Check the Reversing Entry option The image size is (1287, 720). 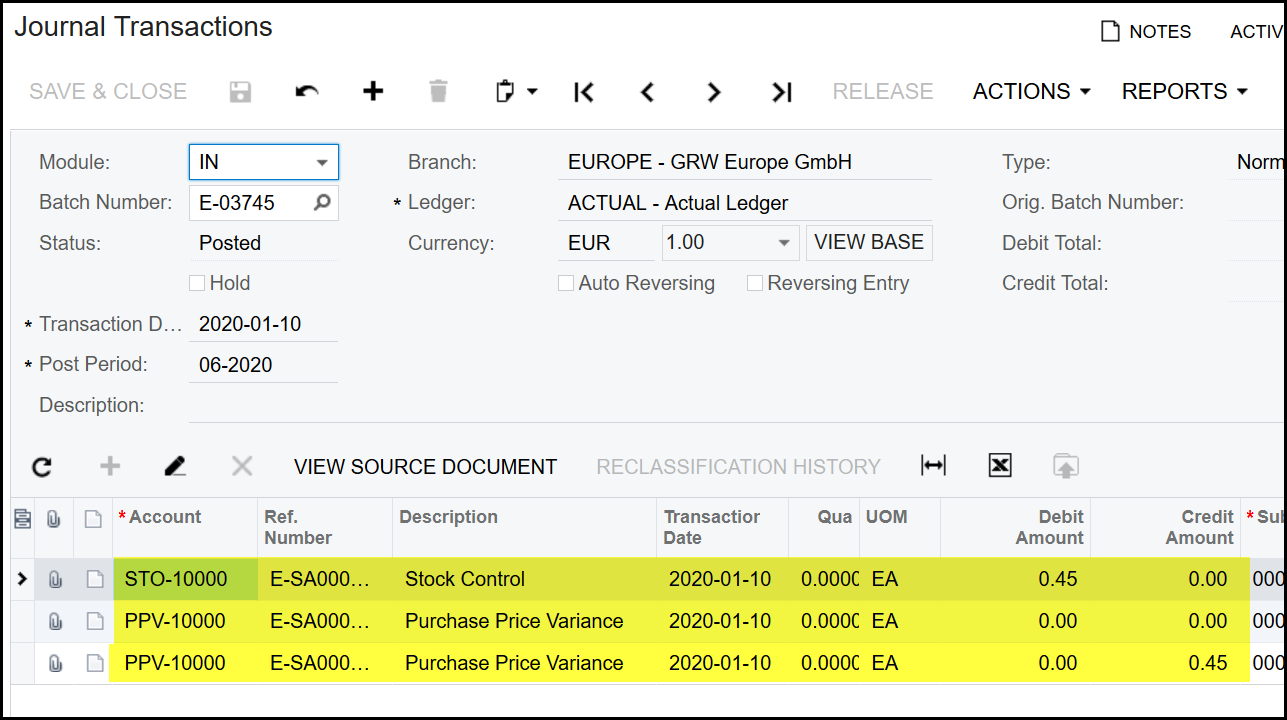coord(755,284)
